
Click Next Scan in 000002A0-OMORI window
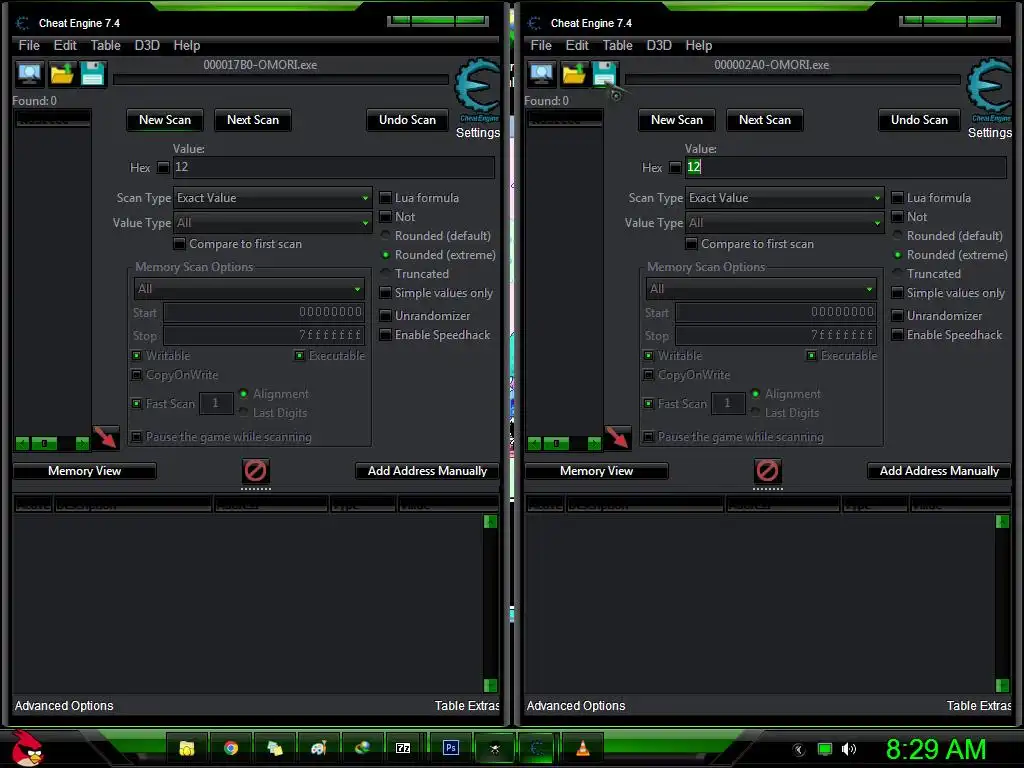coord(765,120)
